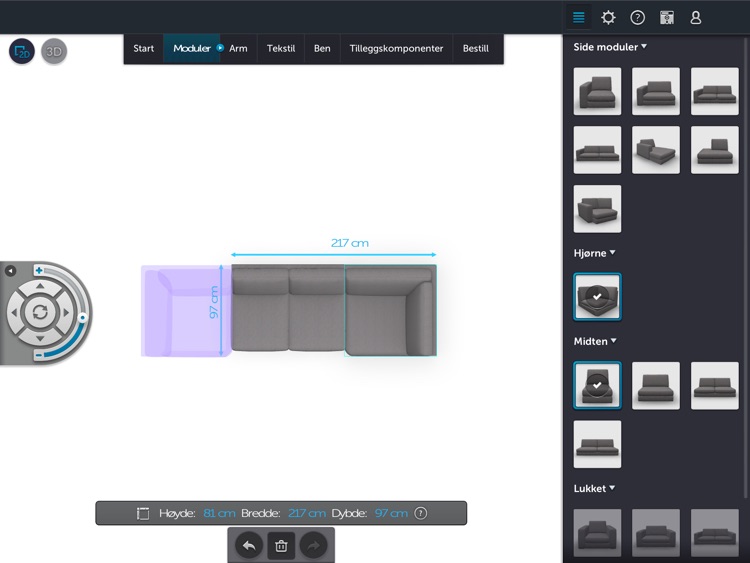Open the Start tab
The height and width of the screenshot is (563, 750).
point(143,48)
